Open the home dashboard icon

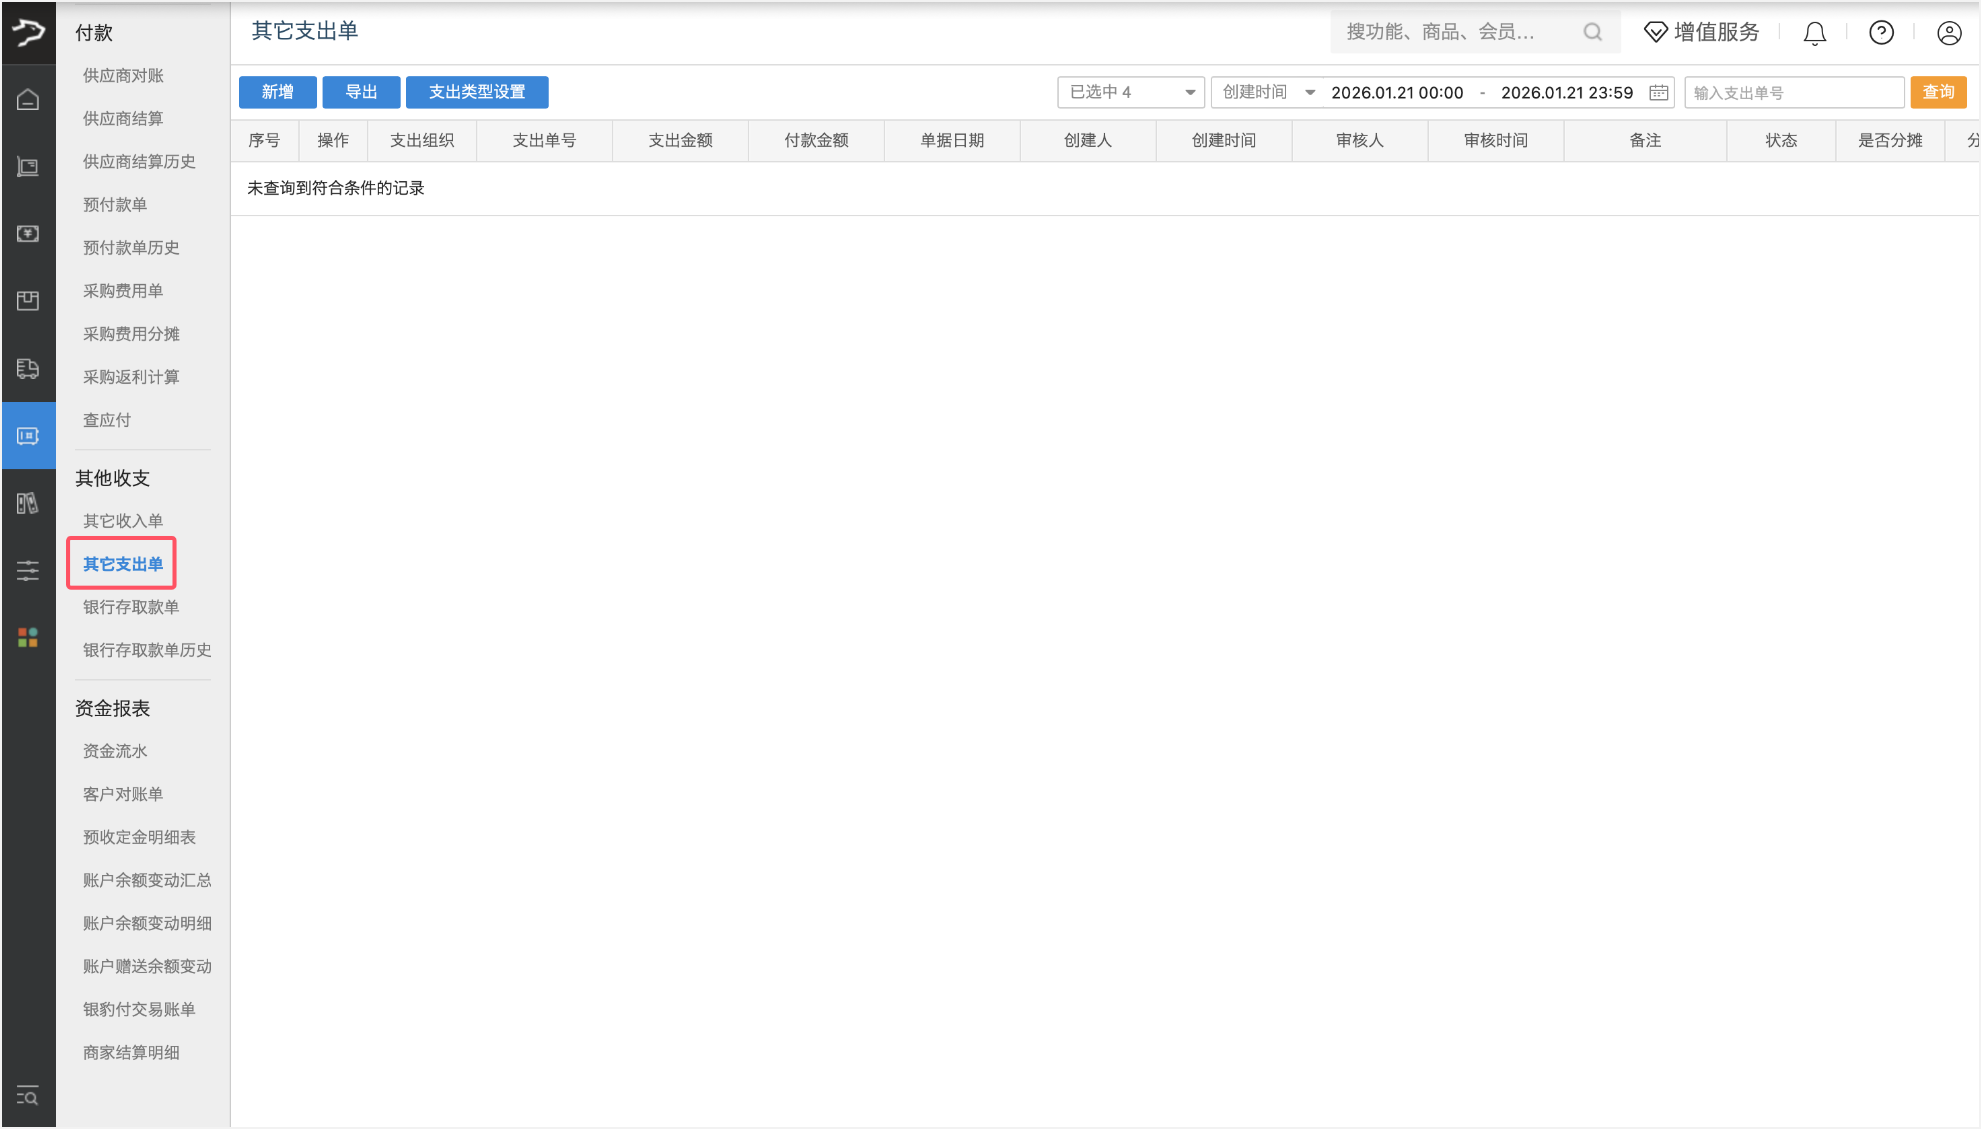pos(28,99)
